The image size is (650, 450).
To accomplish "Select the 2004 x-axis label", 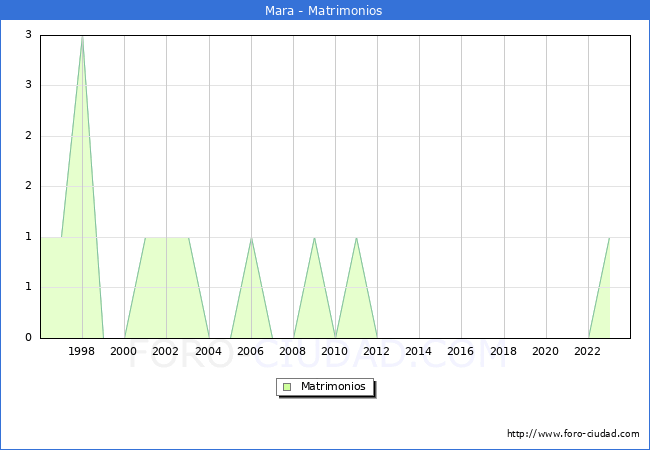I will (x=208, y=351).
